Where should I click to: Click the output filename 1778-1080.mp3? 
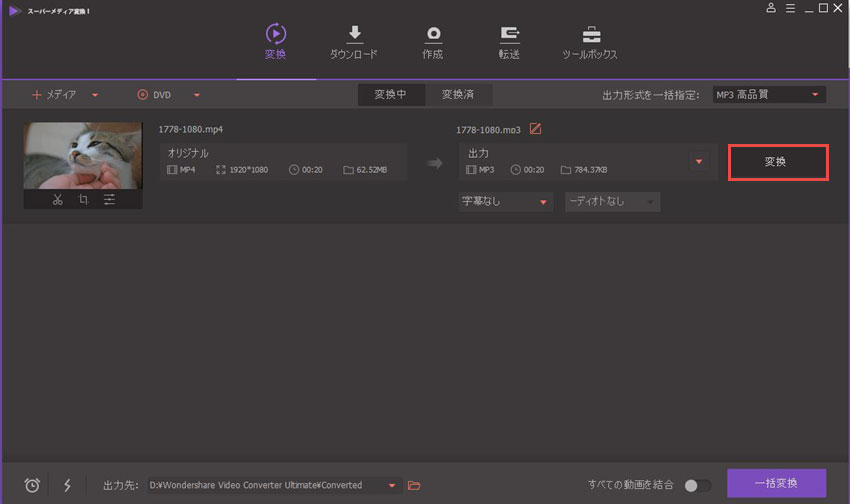[x=488, y=130]
